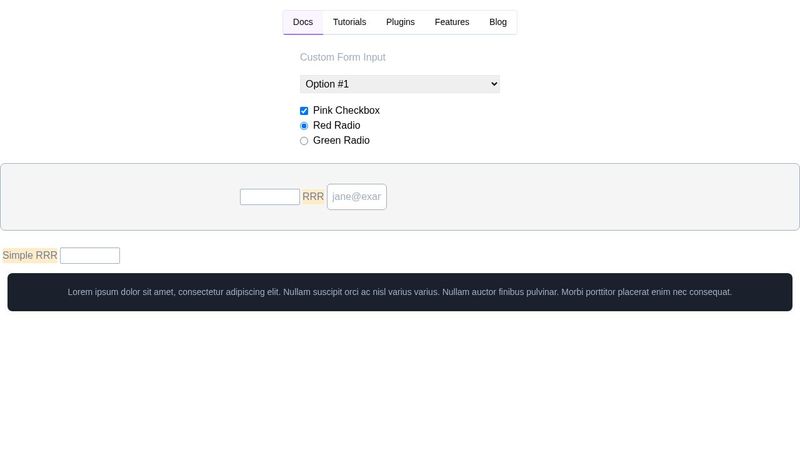Click the 'Custom Form Input' heading
Viewport: 800px width, 450px height.
pyautogui.click(x=343, y=58)
